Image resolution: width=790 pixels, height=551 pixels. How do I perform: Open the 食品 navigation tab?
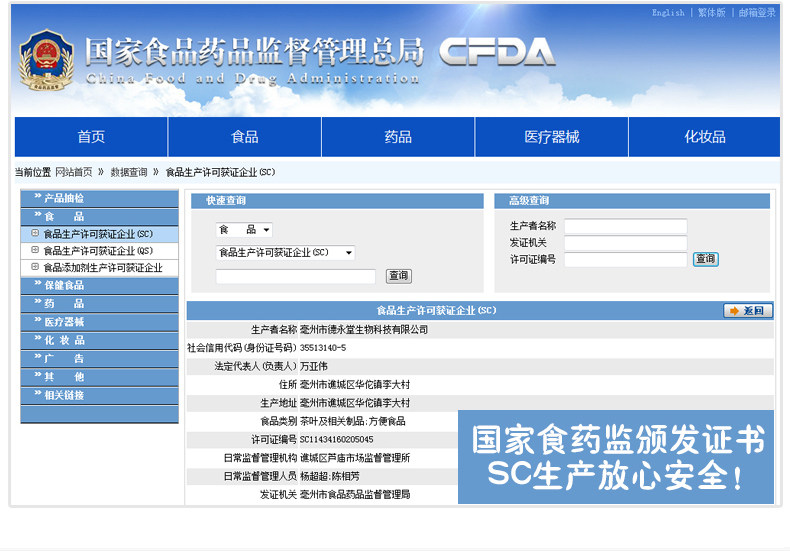[244, 136]
